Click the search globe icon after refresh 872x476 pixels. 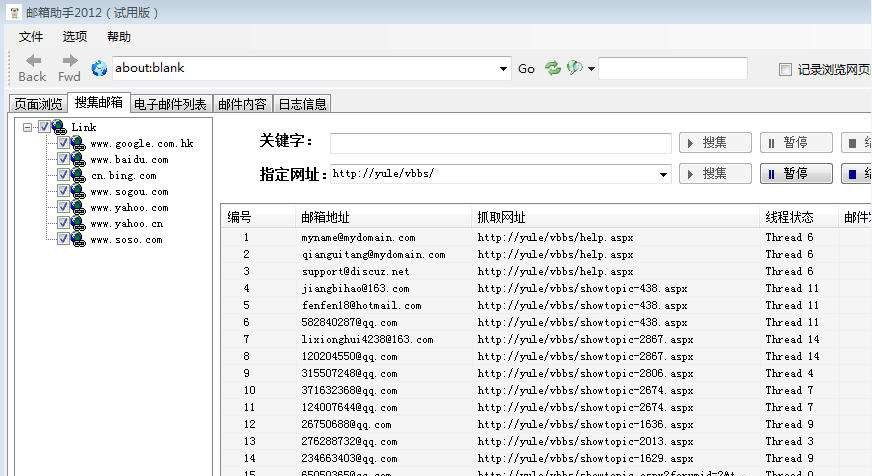(x=574, y=68)
